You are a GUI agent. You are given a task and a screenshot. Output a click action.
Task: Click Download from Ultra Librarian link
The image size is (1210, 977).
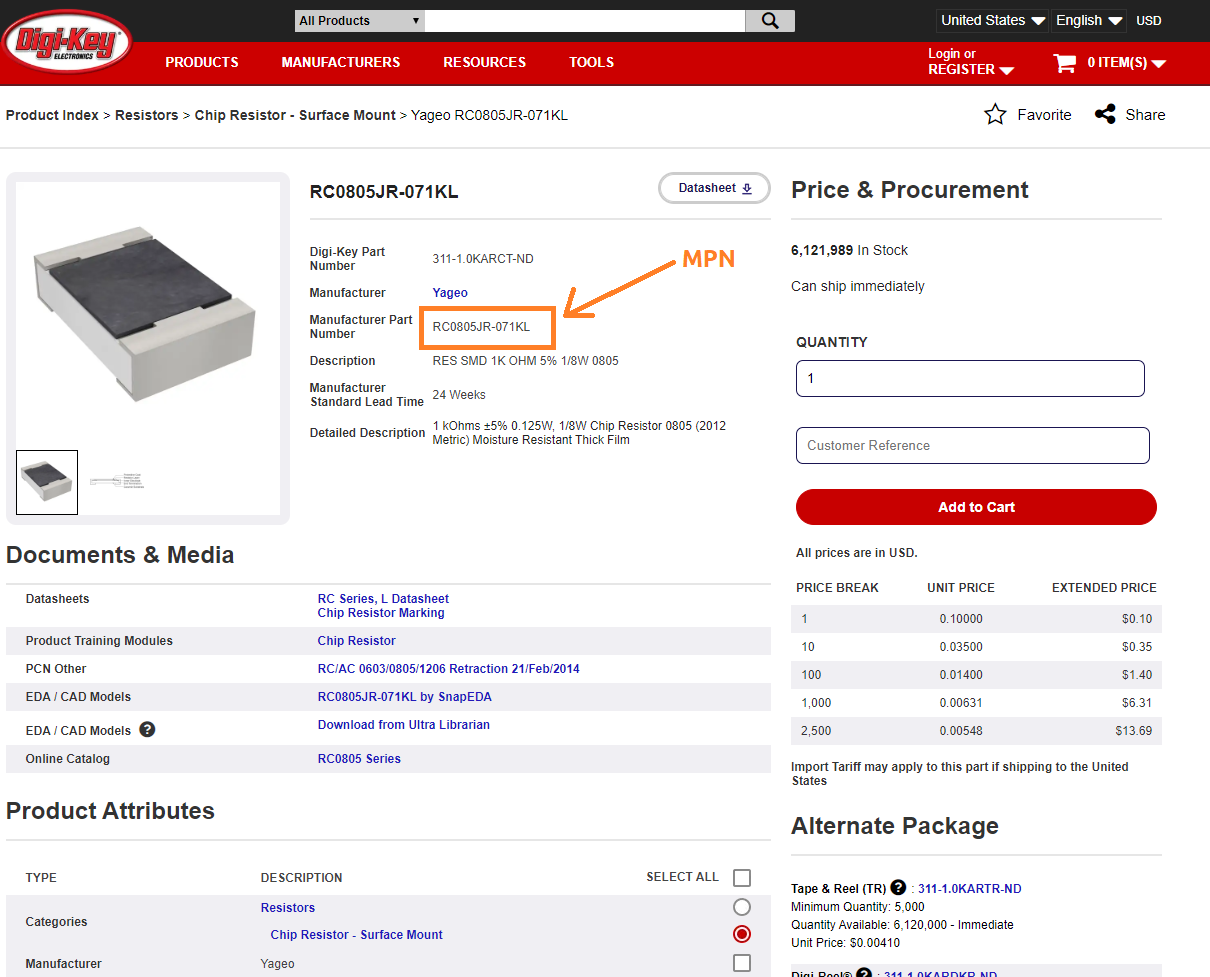tap(404, 725)
